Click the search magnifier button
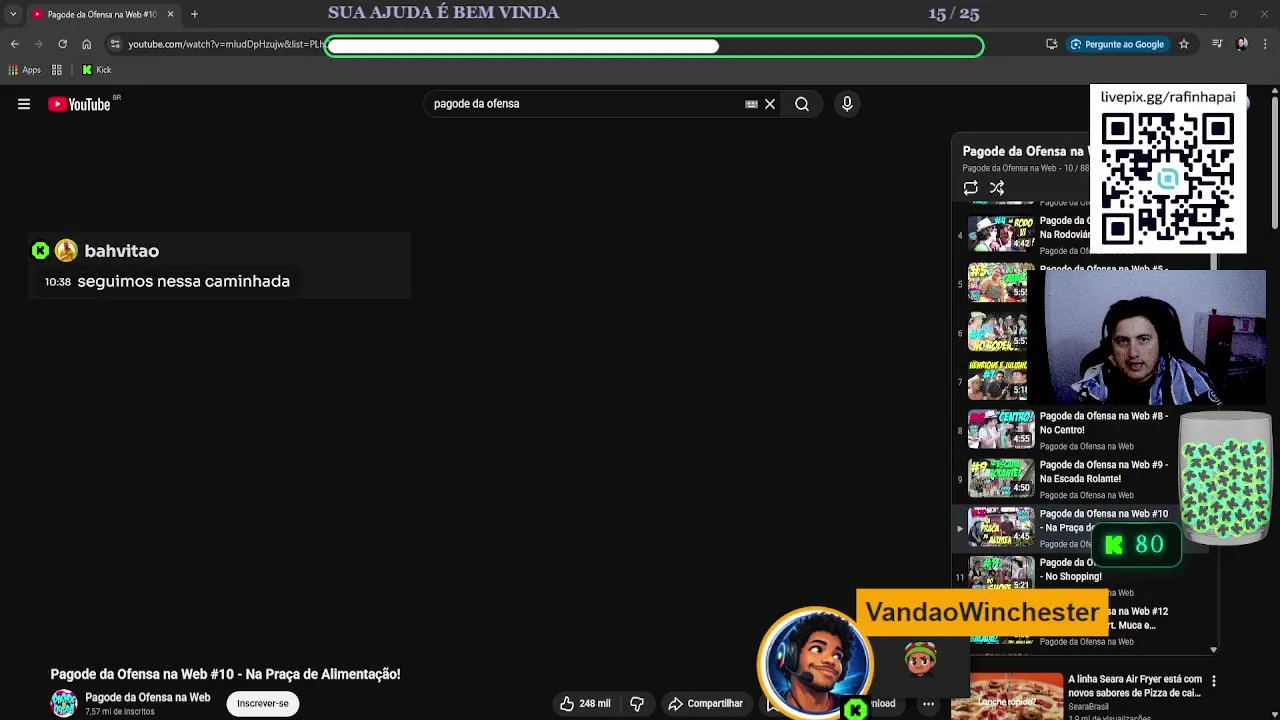 (x=802, y=104)
